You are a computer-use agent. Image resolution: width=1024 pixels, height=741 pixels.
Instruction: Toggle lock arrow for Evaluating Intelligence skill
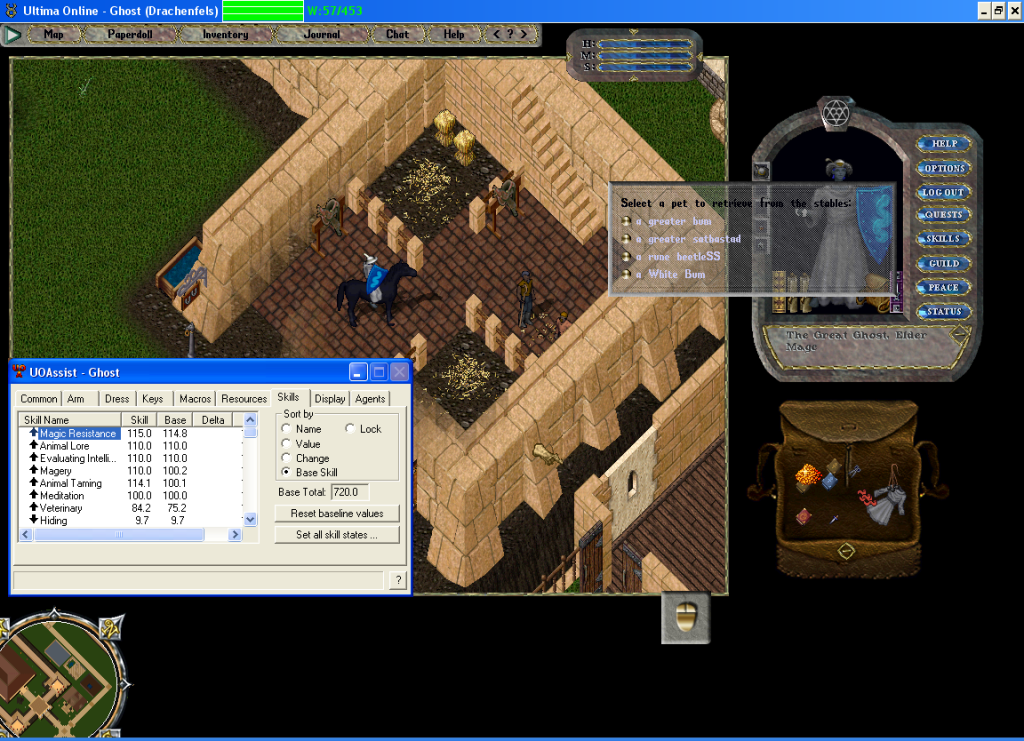tap(33, 458)
